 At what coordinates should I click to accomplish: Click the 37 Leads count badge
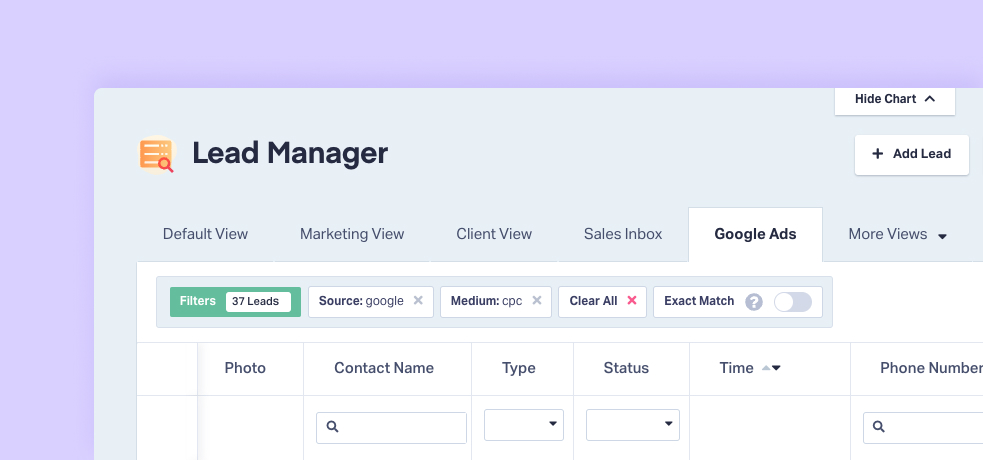coord(258,301)
